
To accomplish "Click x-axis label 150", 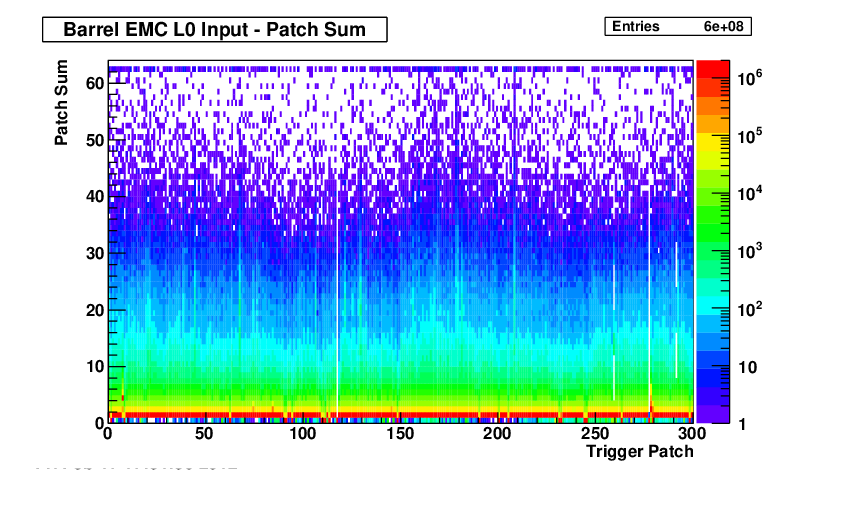I will pos(400,434).
